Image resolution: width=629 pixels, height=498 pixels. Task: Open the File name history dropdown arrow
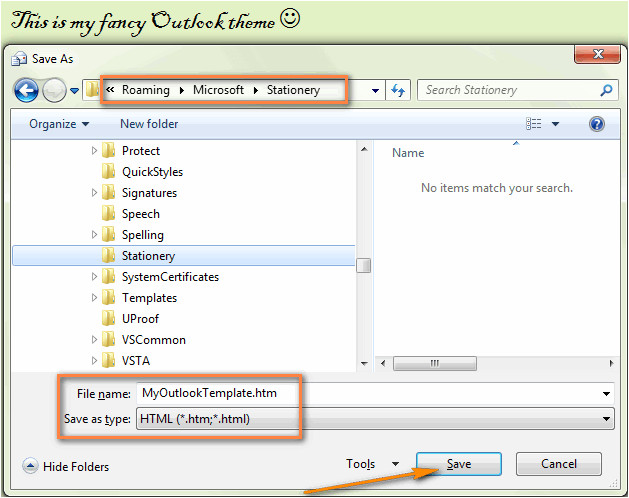tap(605, 394)
